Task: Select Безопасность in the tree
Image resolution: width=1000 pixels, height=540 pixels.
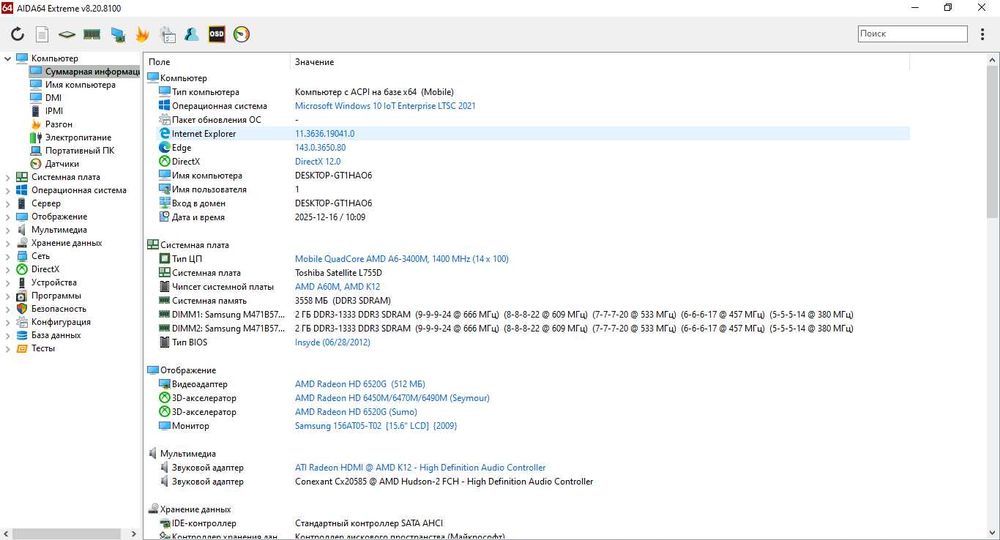Action: 58,309
